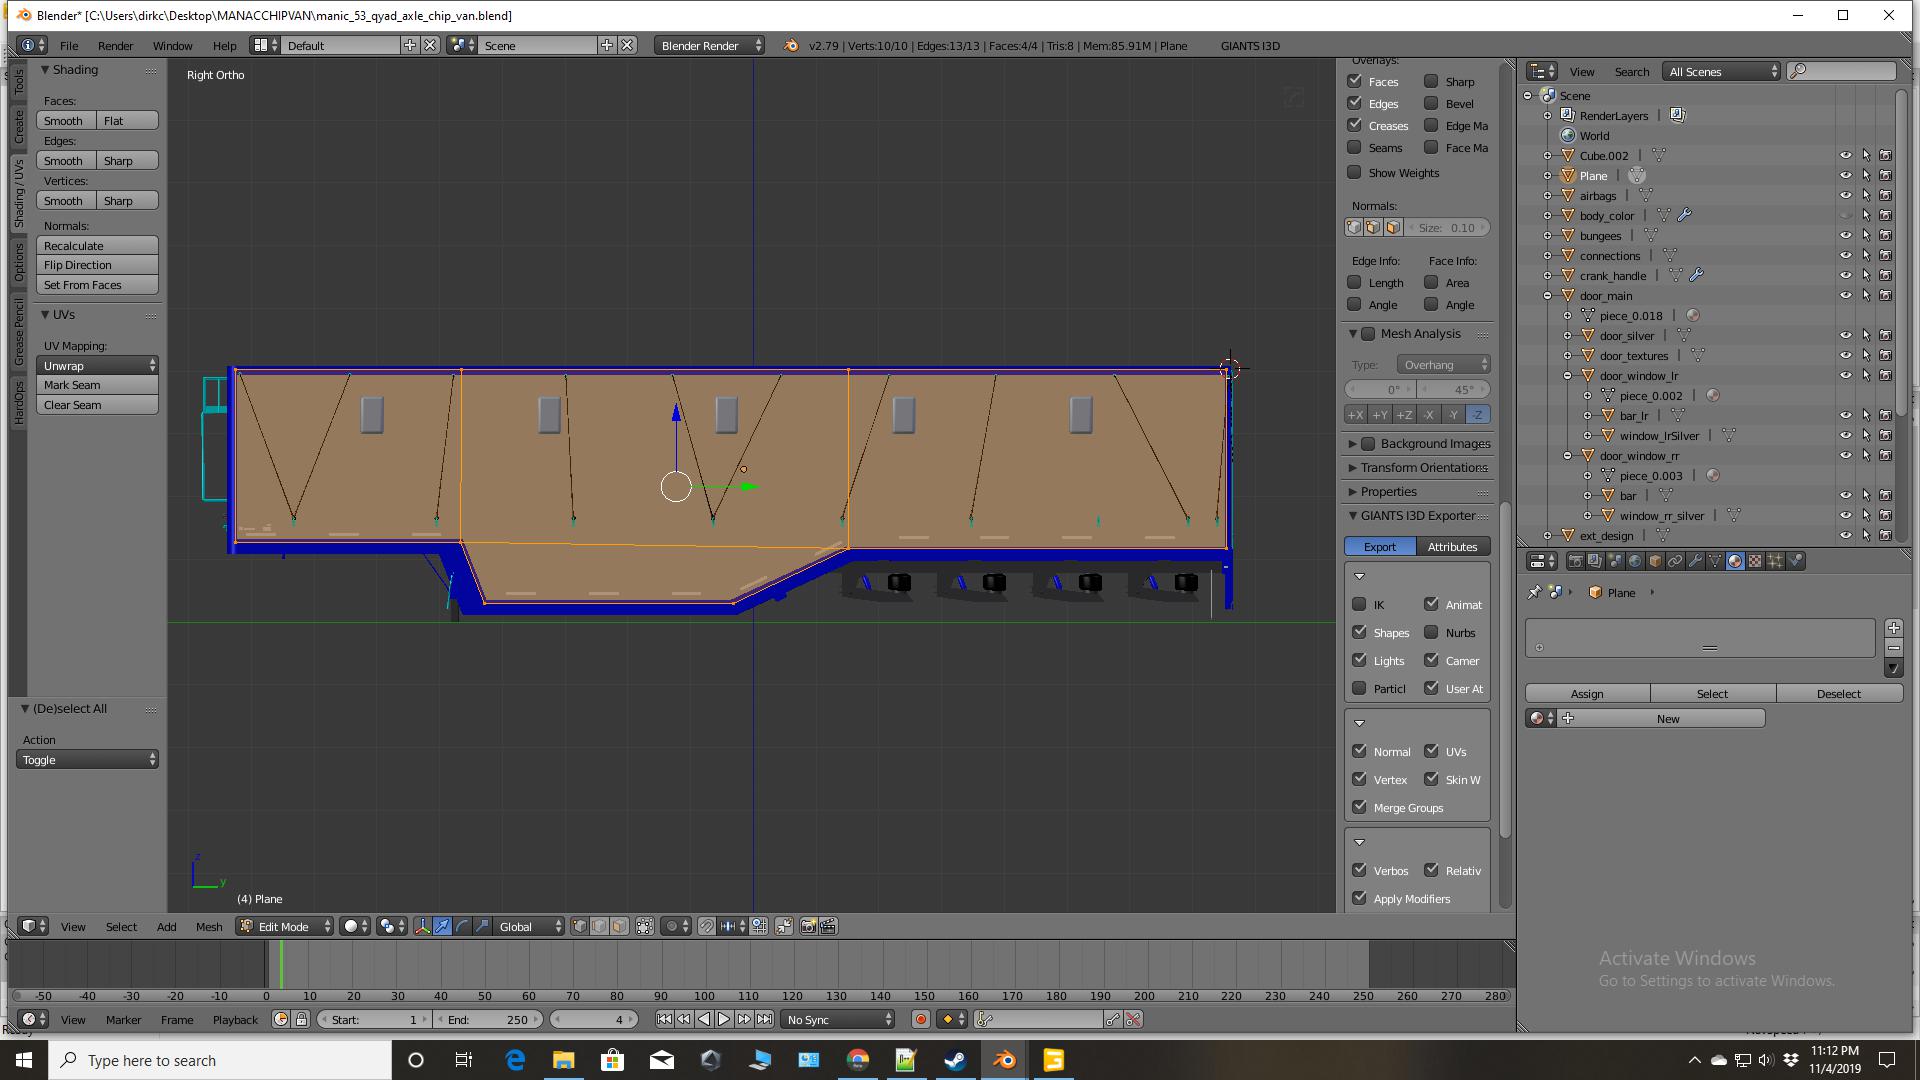Toggle the 3D manipulator axes icon

[x=422, y=927]
